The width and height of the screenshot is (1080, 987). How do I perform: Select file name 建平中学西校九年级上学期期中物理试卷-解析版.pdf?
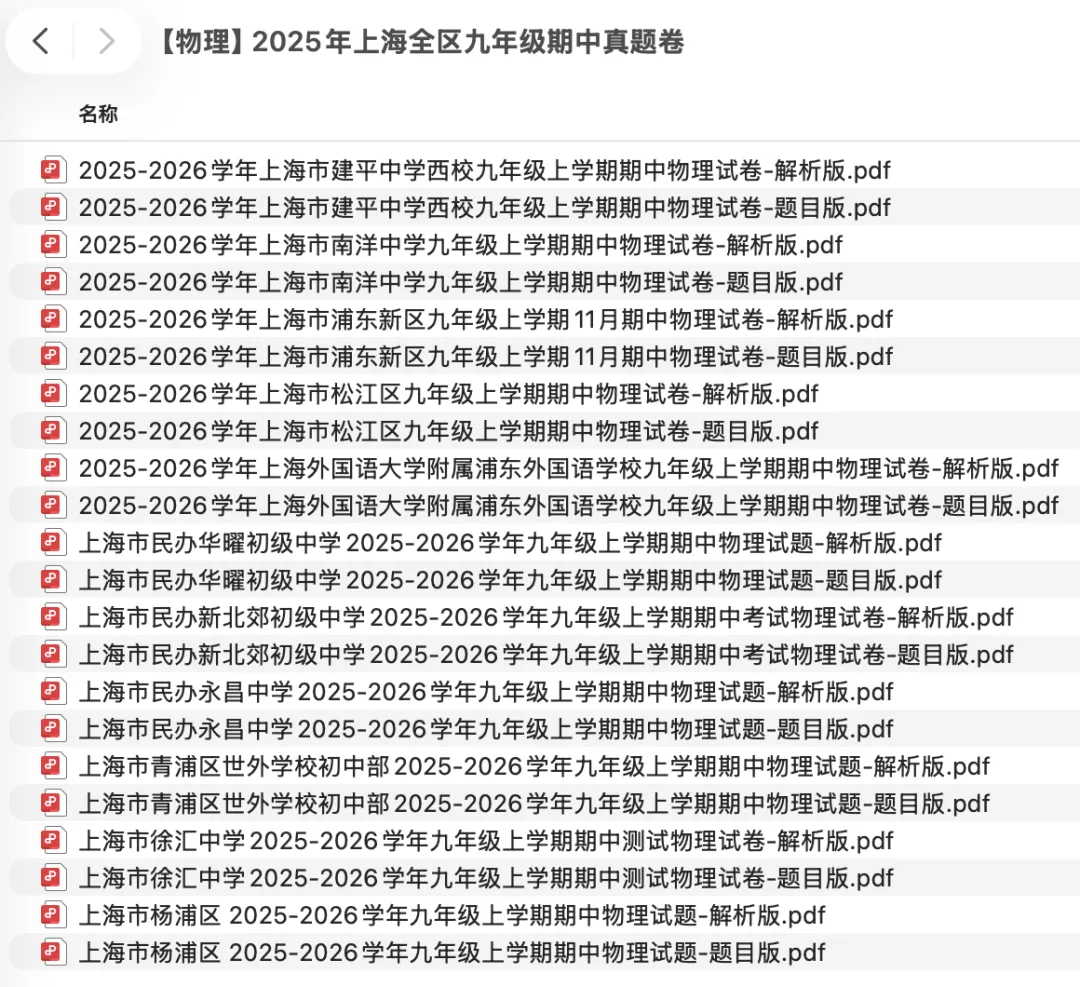tap(484, 170)
